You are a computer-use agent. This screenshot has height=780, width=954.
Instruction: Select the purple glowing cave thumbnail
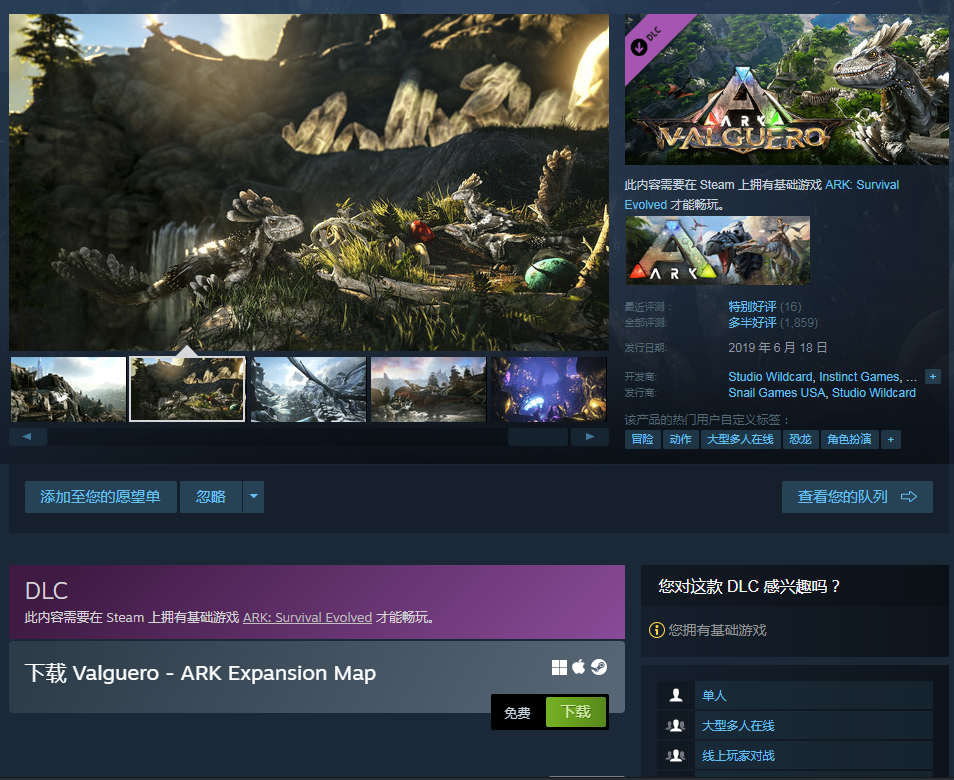coord(549,389)
